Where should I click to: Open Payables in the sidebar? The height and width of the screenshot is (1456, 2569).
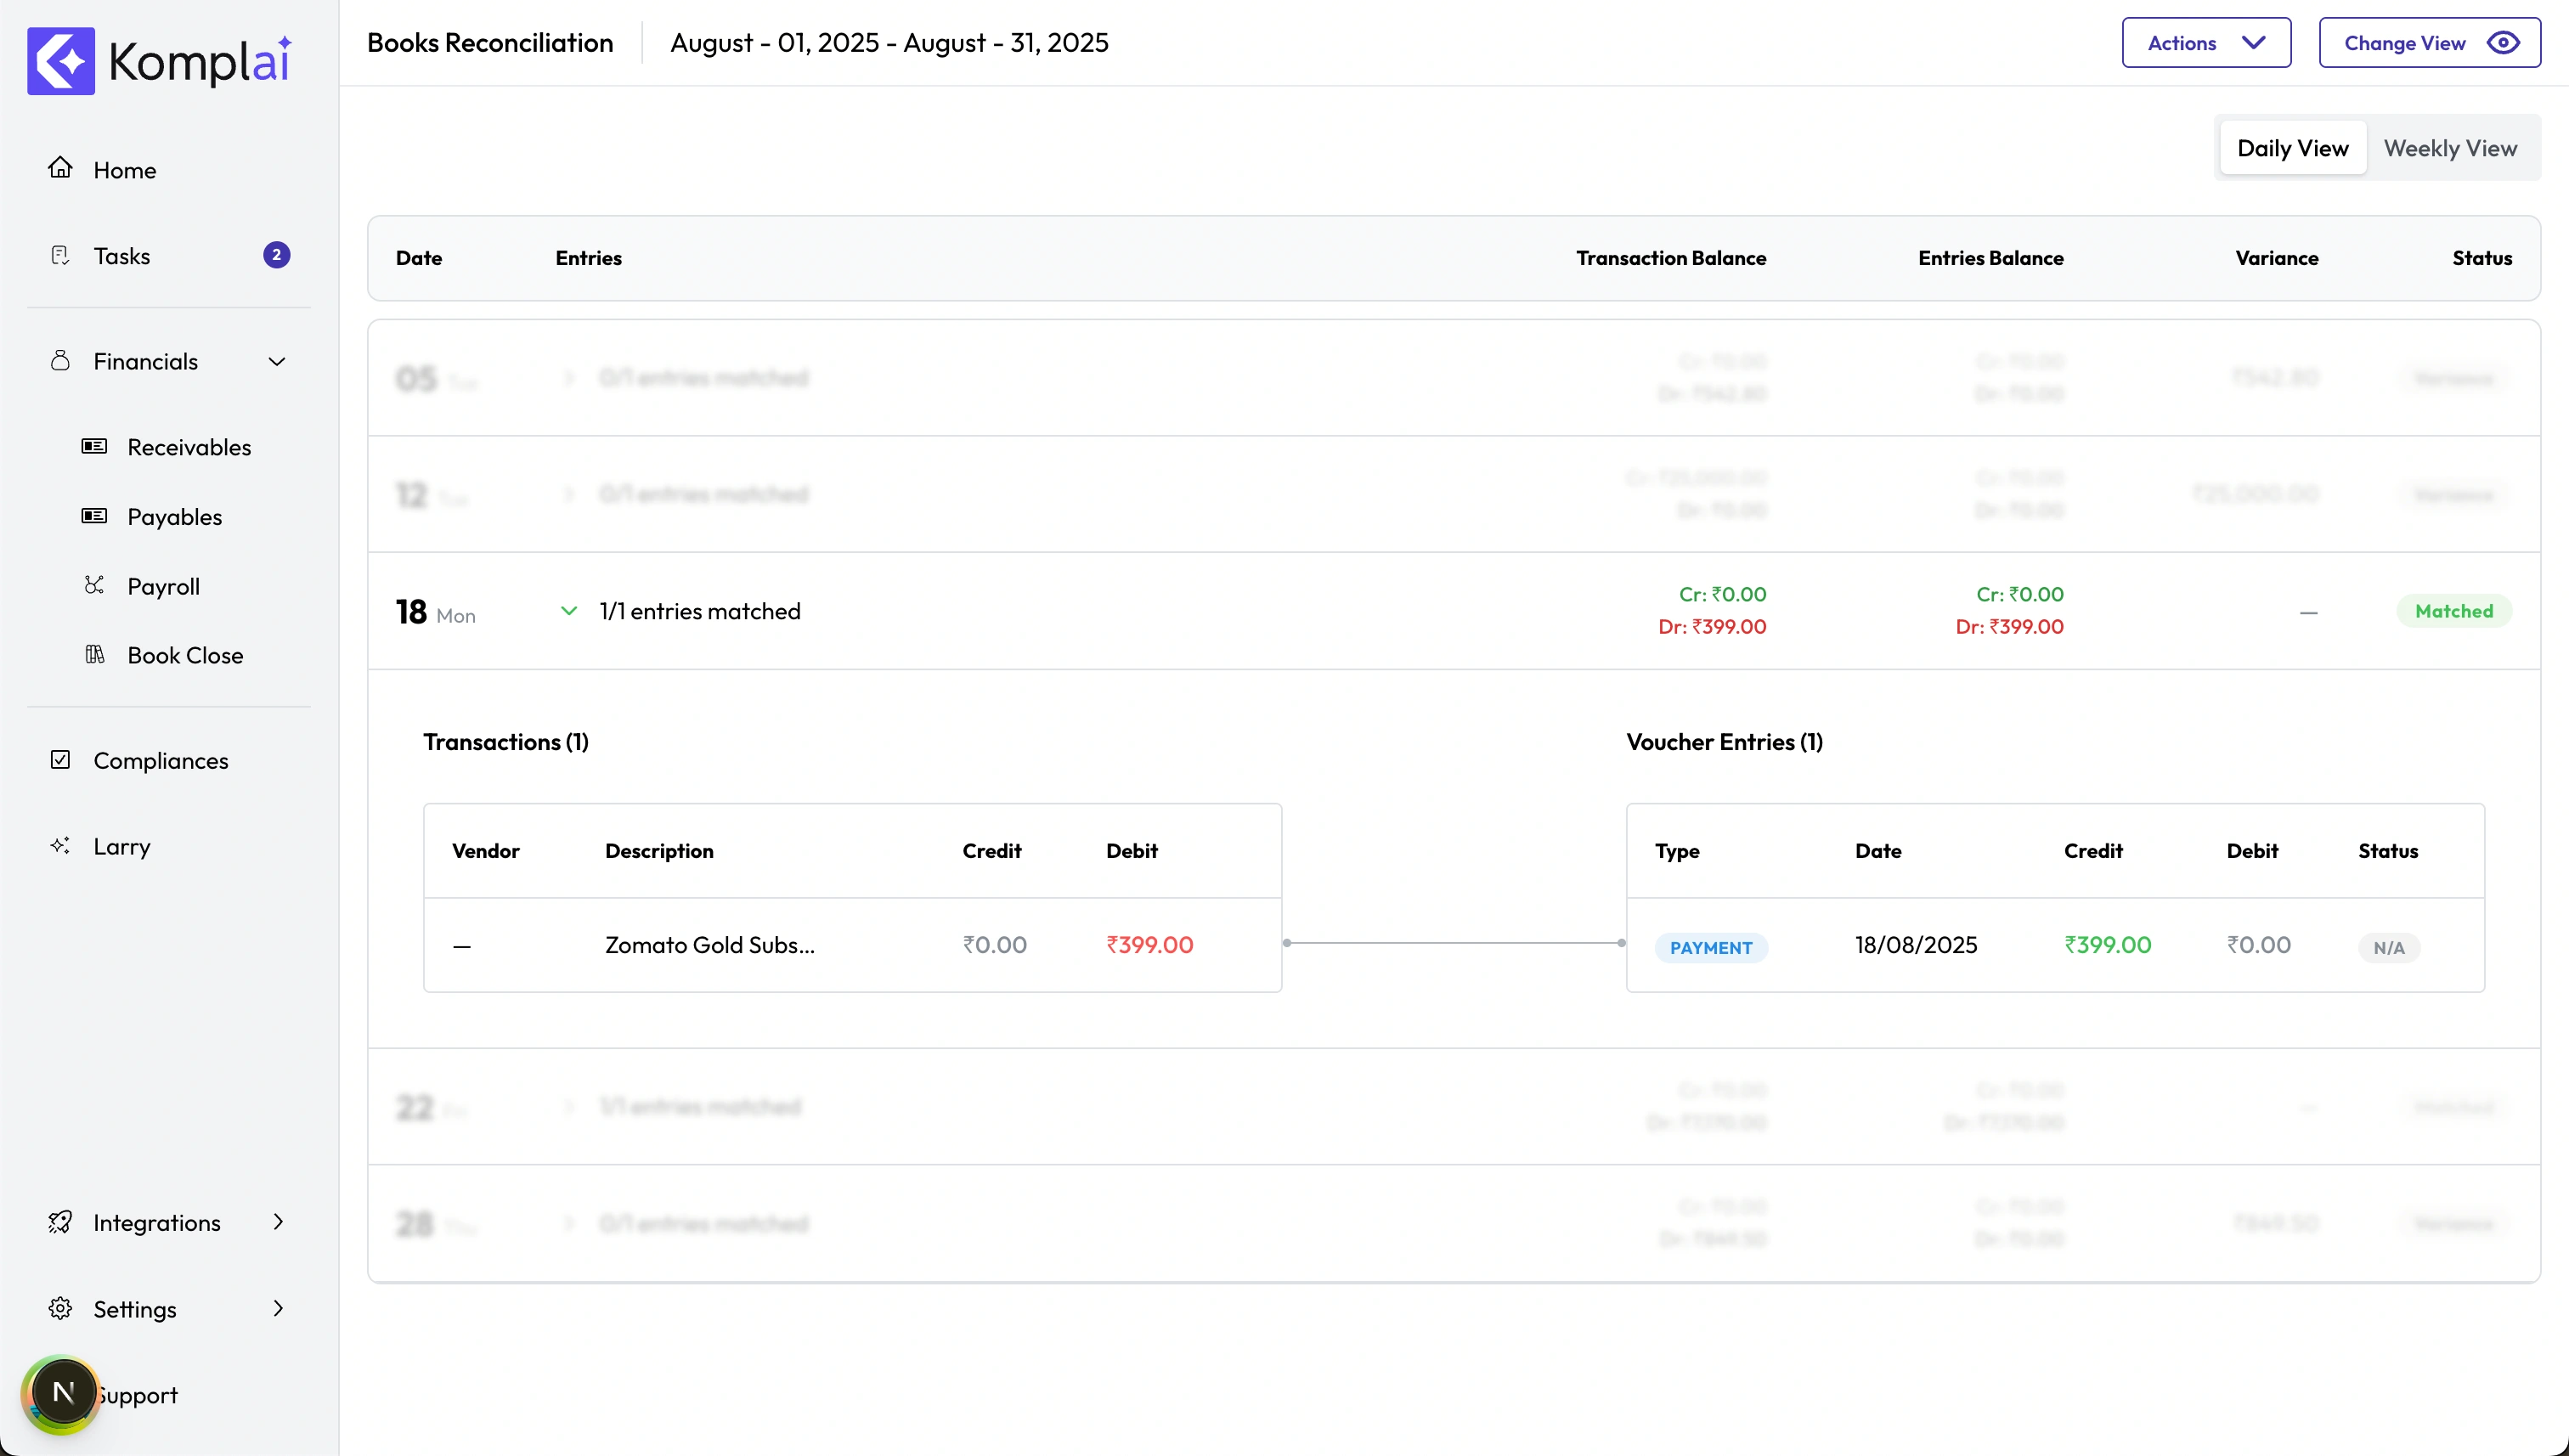click(x=174, y=516)
